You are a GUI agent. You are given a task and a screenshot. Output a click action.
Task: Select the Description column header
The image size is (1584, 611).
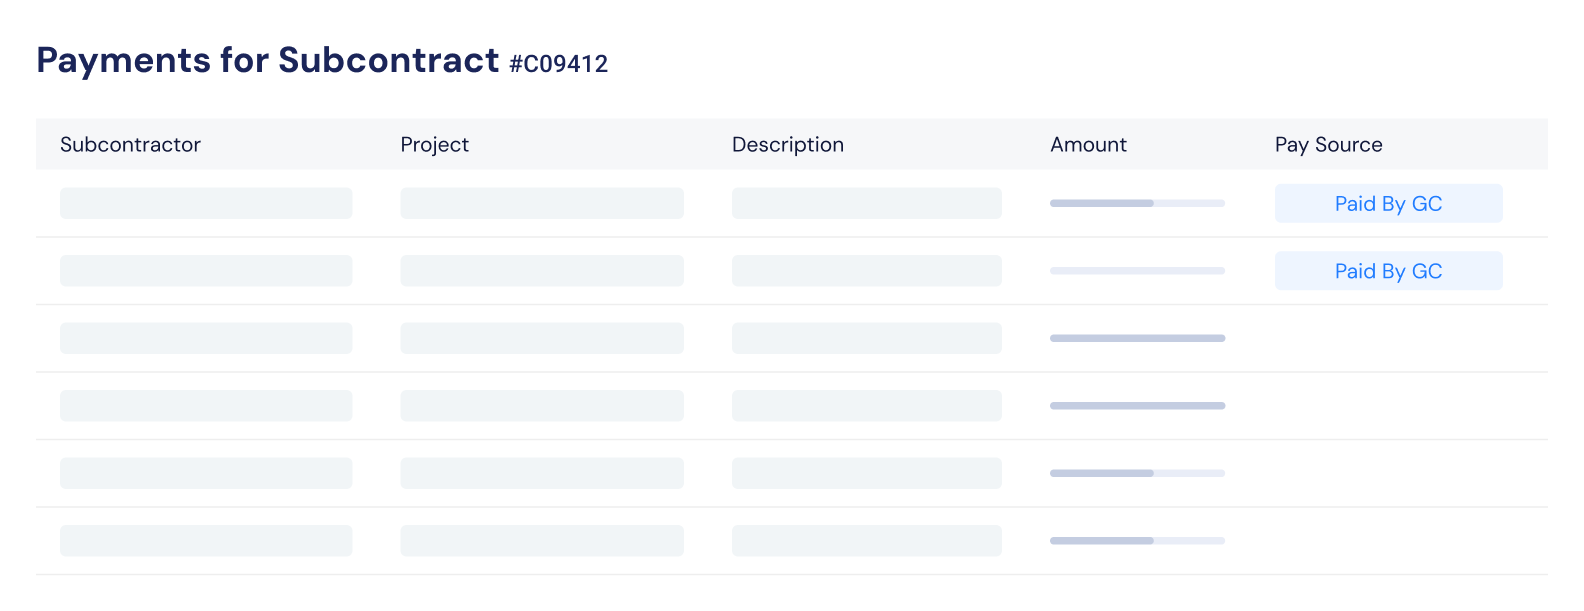[788, 144]
